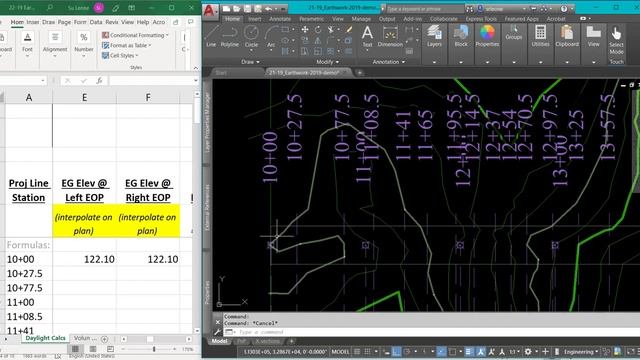Click the Move tool in Modify panel
This screenshot has width=640, height=360.
(x=304, y=29)
